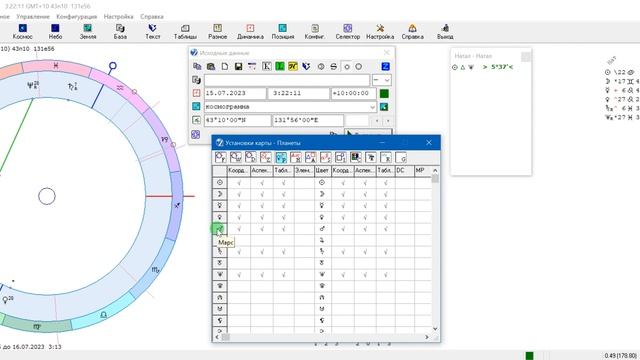Toggle Neptune first Коорд. checkmark
Image resolution: width=640 pixels, height=360 pixels.
[239, 275]
